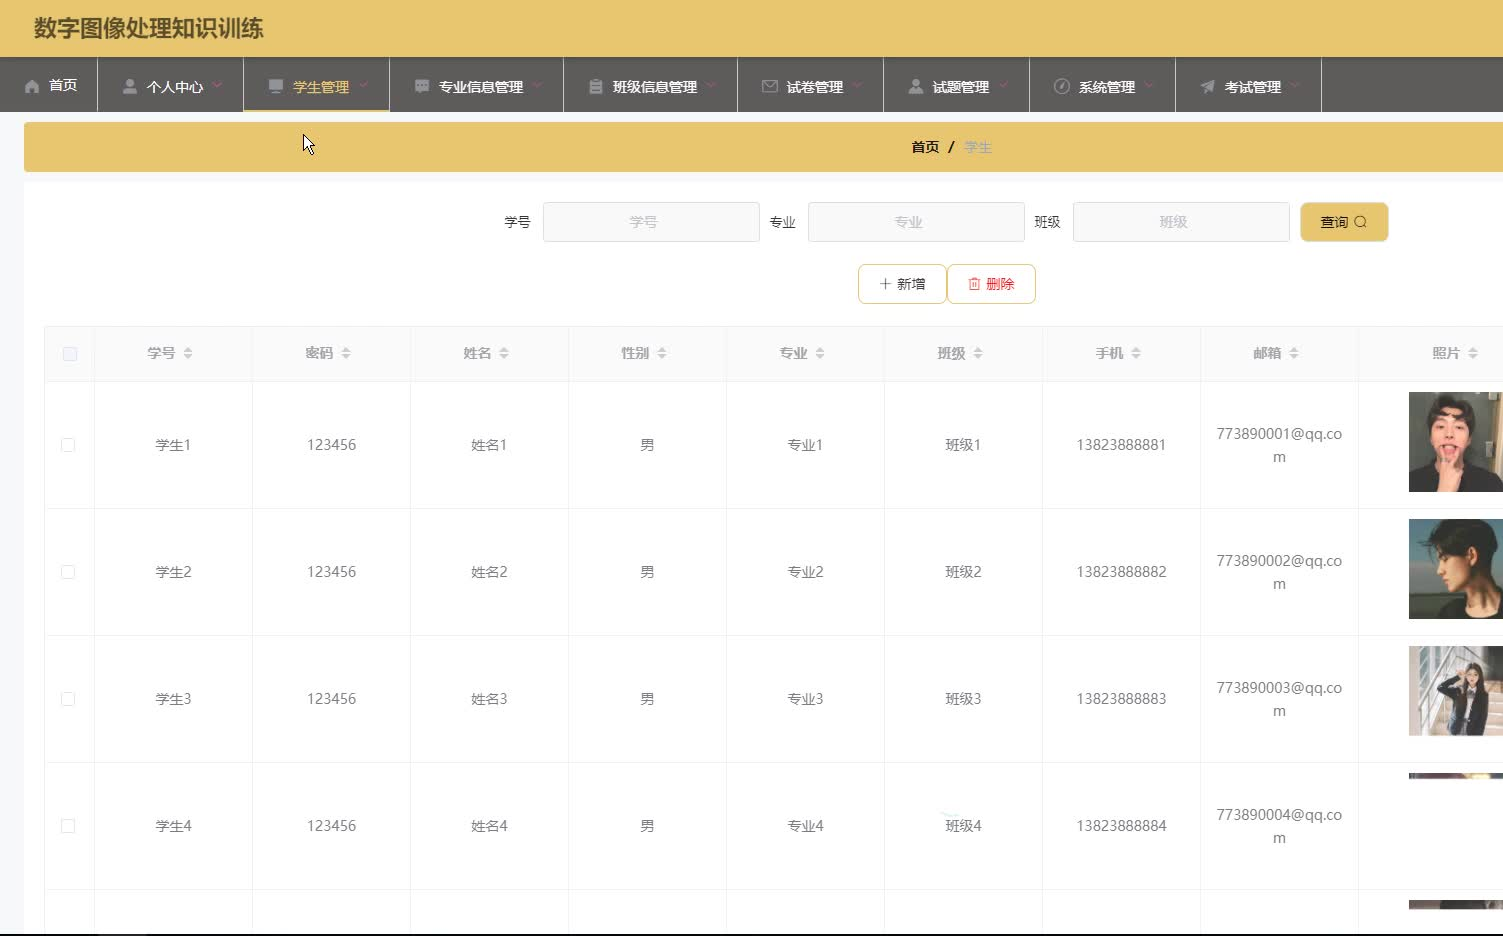This screenshot has width=1503, height=936.
Task: Expand the 考试管理 dropdown arrow
Action: [1295, 86]
